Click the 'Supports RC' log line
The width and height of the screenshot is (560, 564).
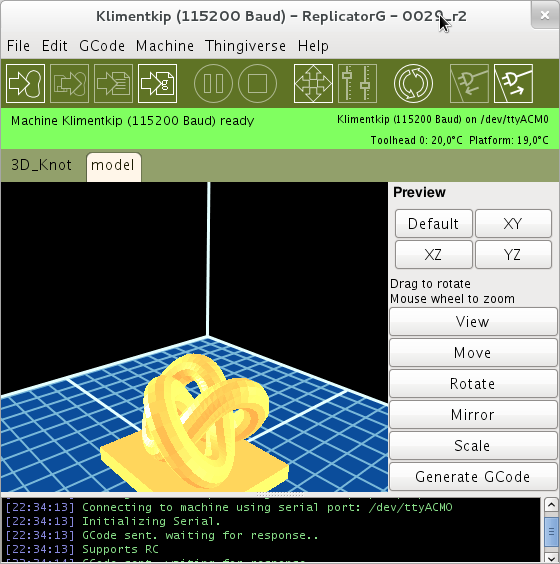click(120, 549)
